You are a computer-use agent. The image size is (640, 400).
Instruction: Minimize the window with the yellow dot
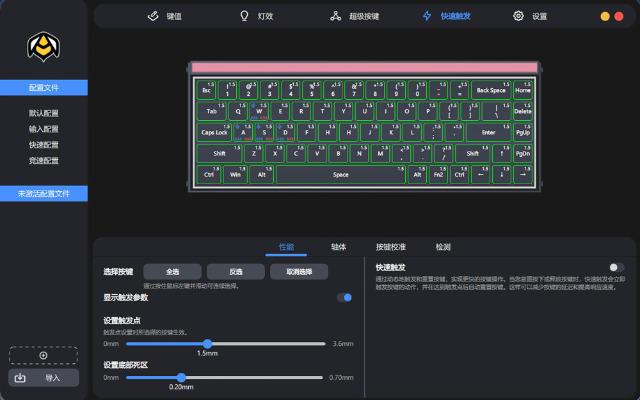click(605, 16)
